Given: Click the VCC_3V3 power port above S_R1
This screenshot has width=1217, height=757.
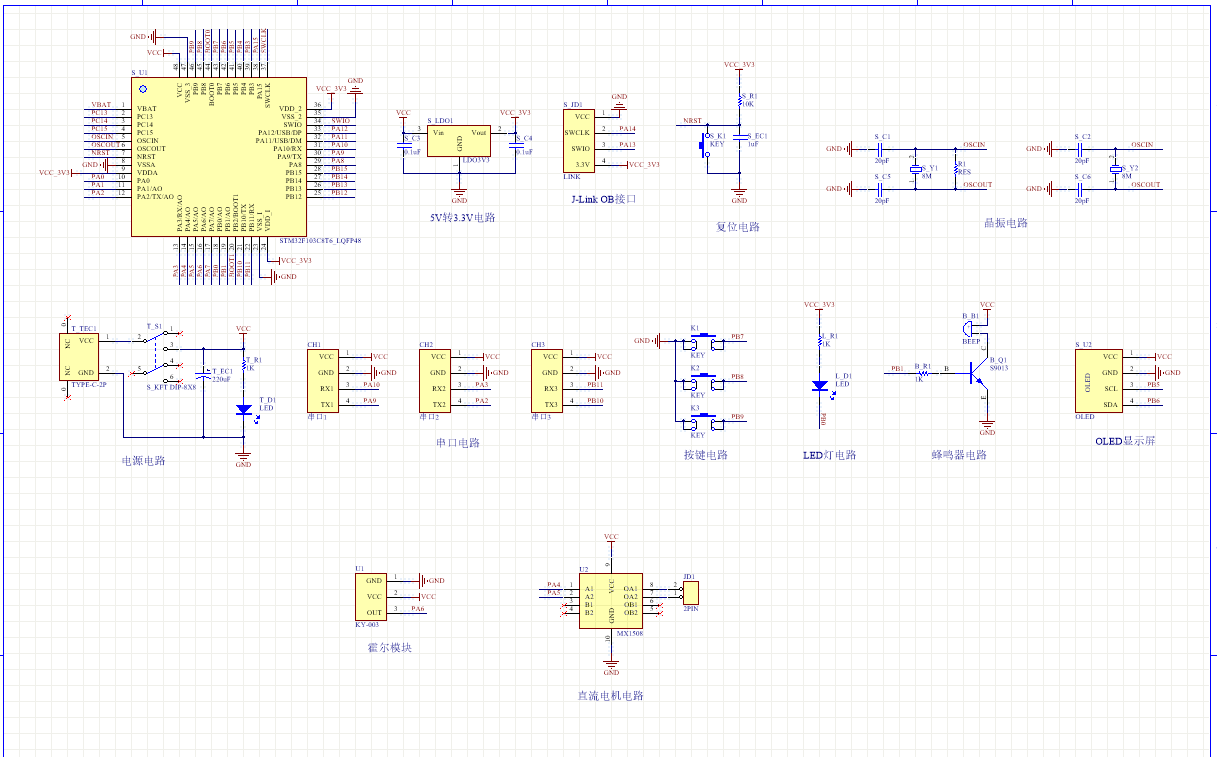Looking at the screenshot, I should point(740,66).
